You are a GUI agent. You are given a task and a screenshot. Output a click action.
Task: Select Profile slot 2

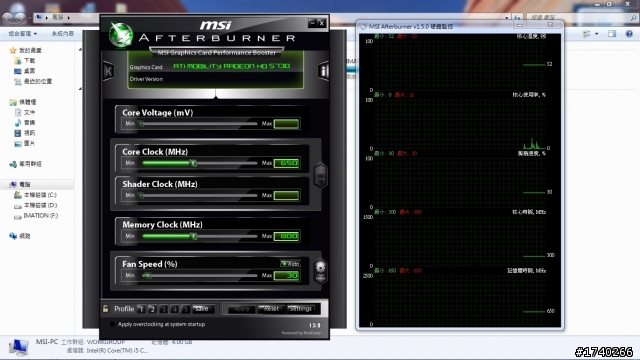(152, 309)
